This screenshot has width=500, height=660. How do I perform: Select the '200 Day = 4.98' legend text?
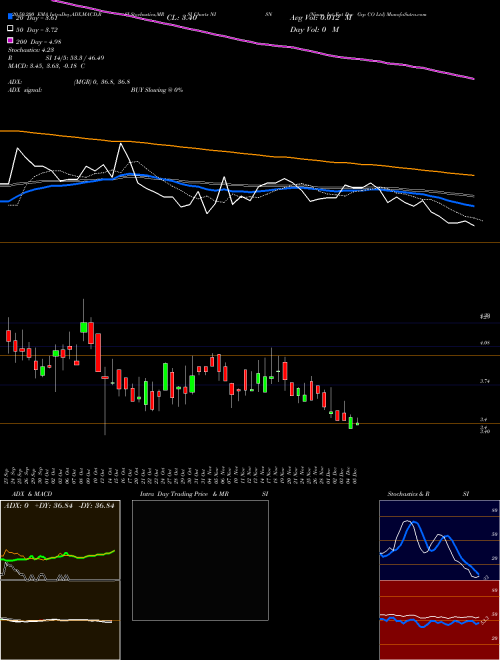(x=39, y=42)
